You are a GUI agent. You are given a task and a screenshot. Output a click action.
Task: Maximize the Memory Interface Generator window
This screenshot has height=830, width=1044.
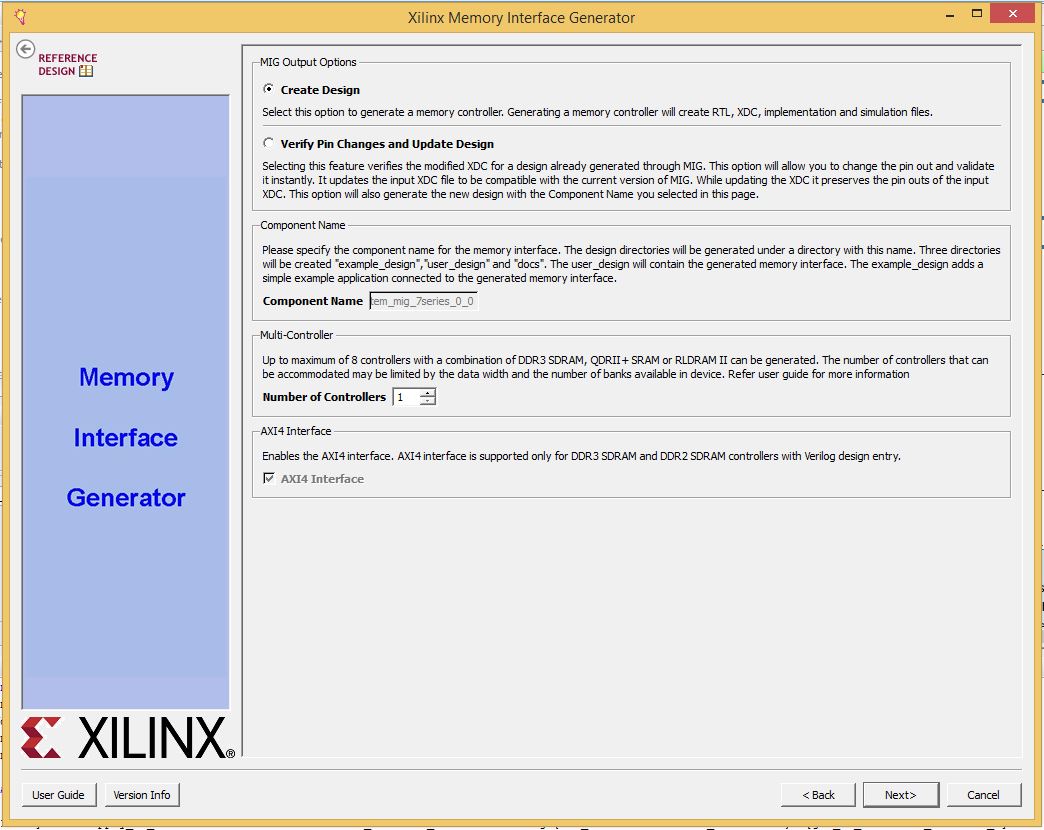point(977,14)
